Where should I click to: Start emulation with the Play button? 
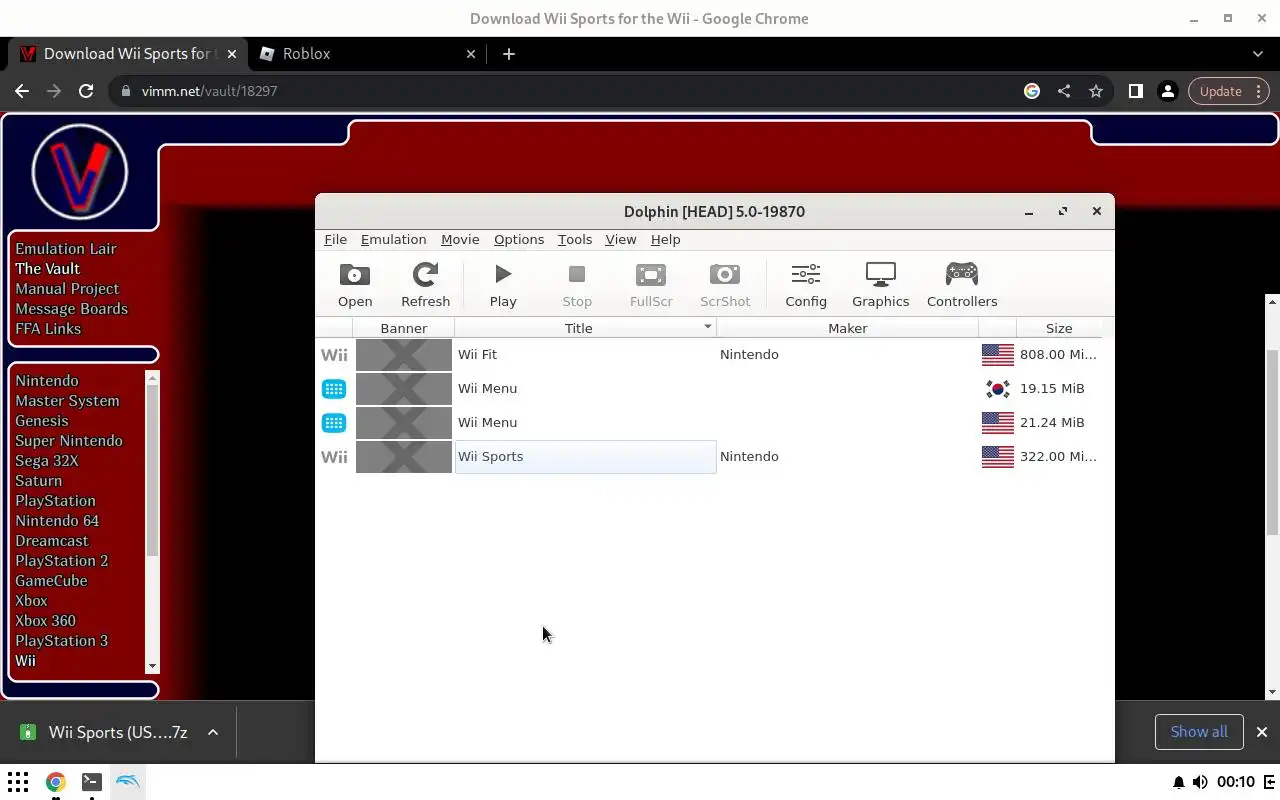pyautogui.click(x=503, y=285)
